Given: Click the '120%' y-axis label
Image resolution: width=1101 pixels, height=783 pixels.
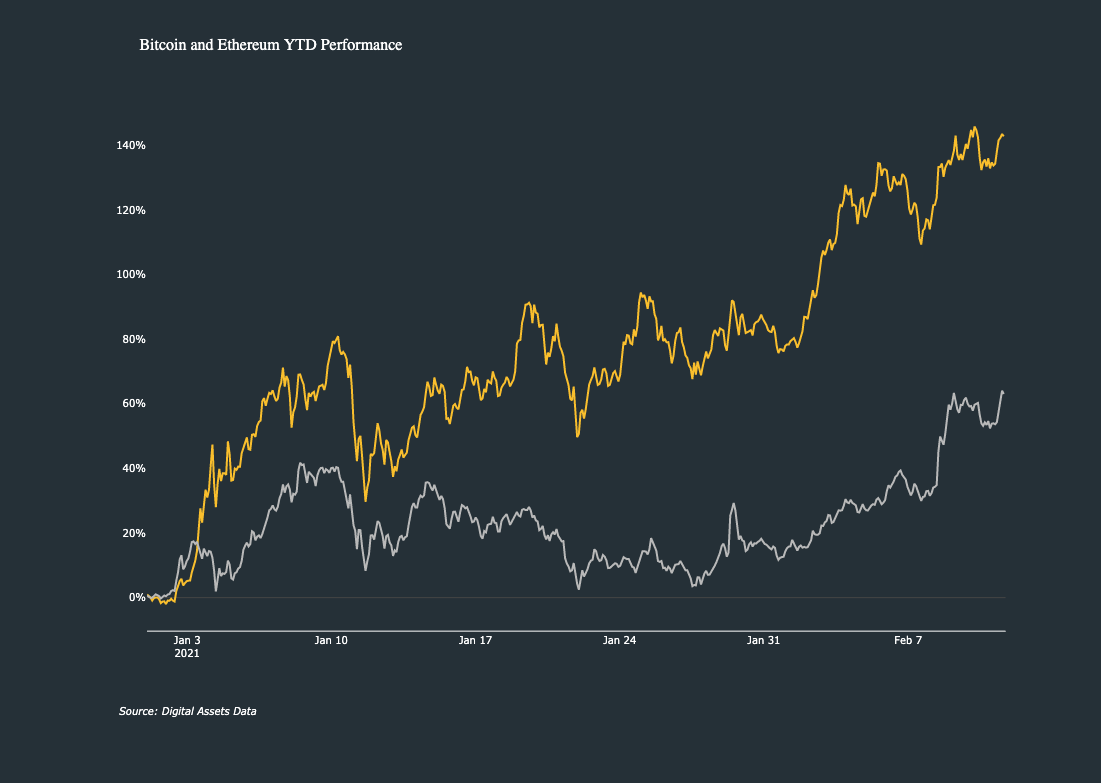Looking at the screenshot, I should tap(131, 210).
